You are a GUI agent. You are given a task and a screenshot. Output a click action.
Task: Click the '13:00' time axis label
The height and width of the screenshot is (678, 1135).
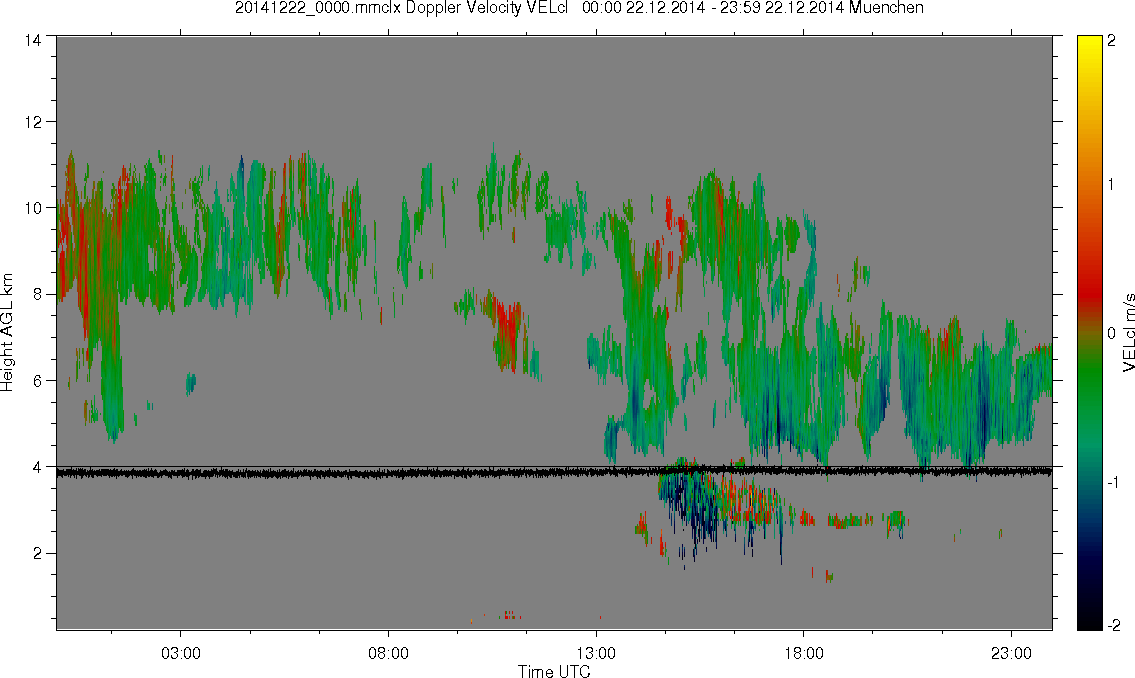596,653
